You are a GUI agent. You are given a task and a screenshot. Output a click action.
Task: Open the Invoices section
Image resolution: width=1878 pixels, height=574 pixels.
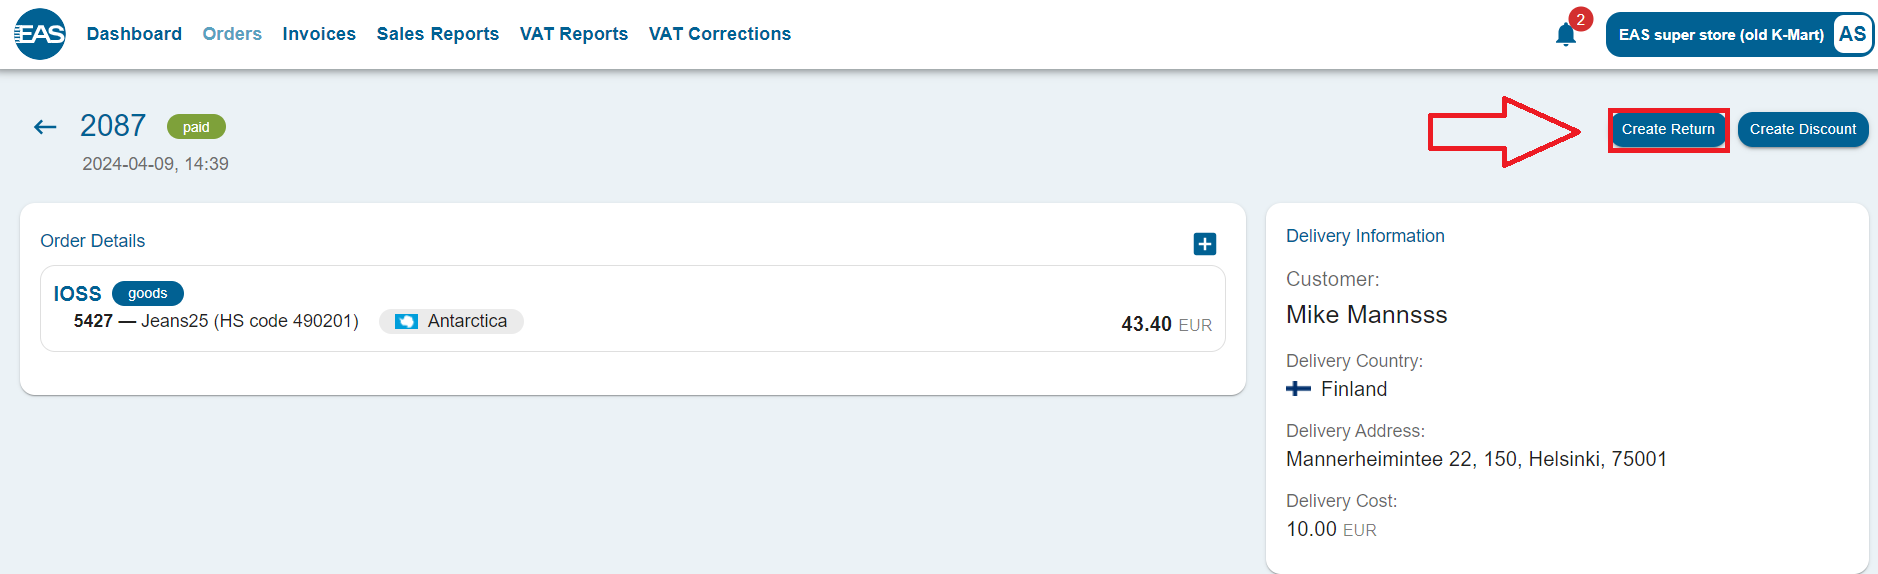[319, 34]
